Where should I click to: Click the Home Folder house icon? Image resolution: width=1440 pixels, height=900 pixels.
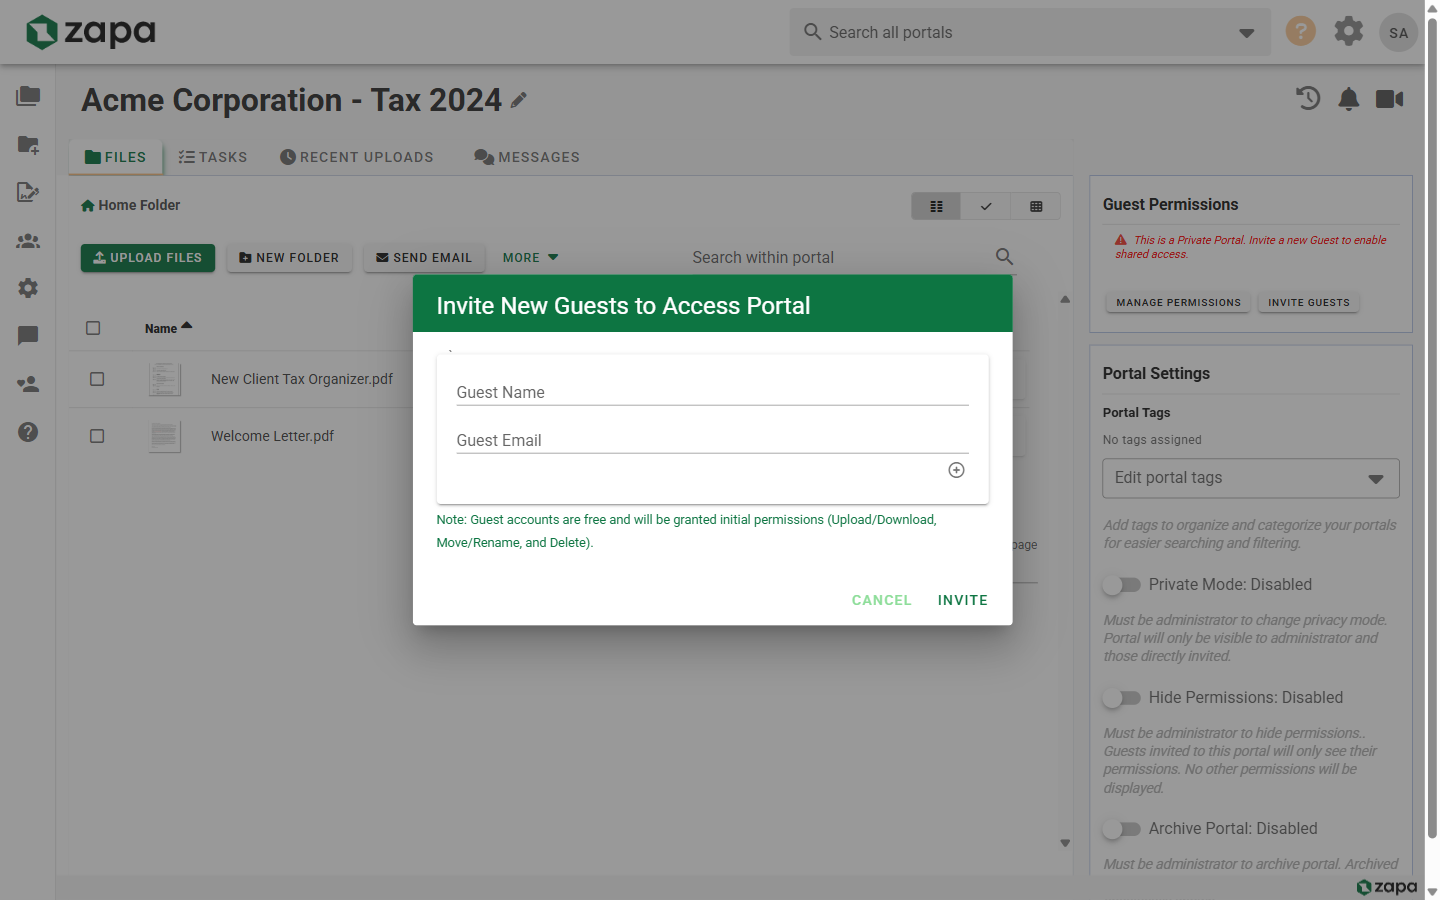[88, 205]
